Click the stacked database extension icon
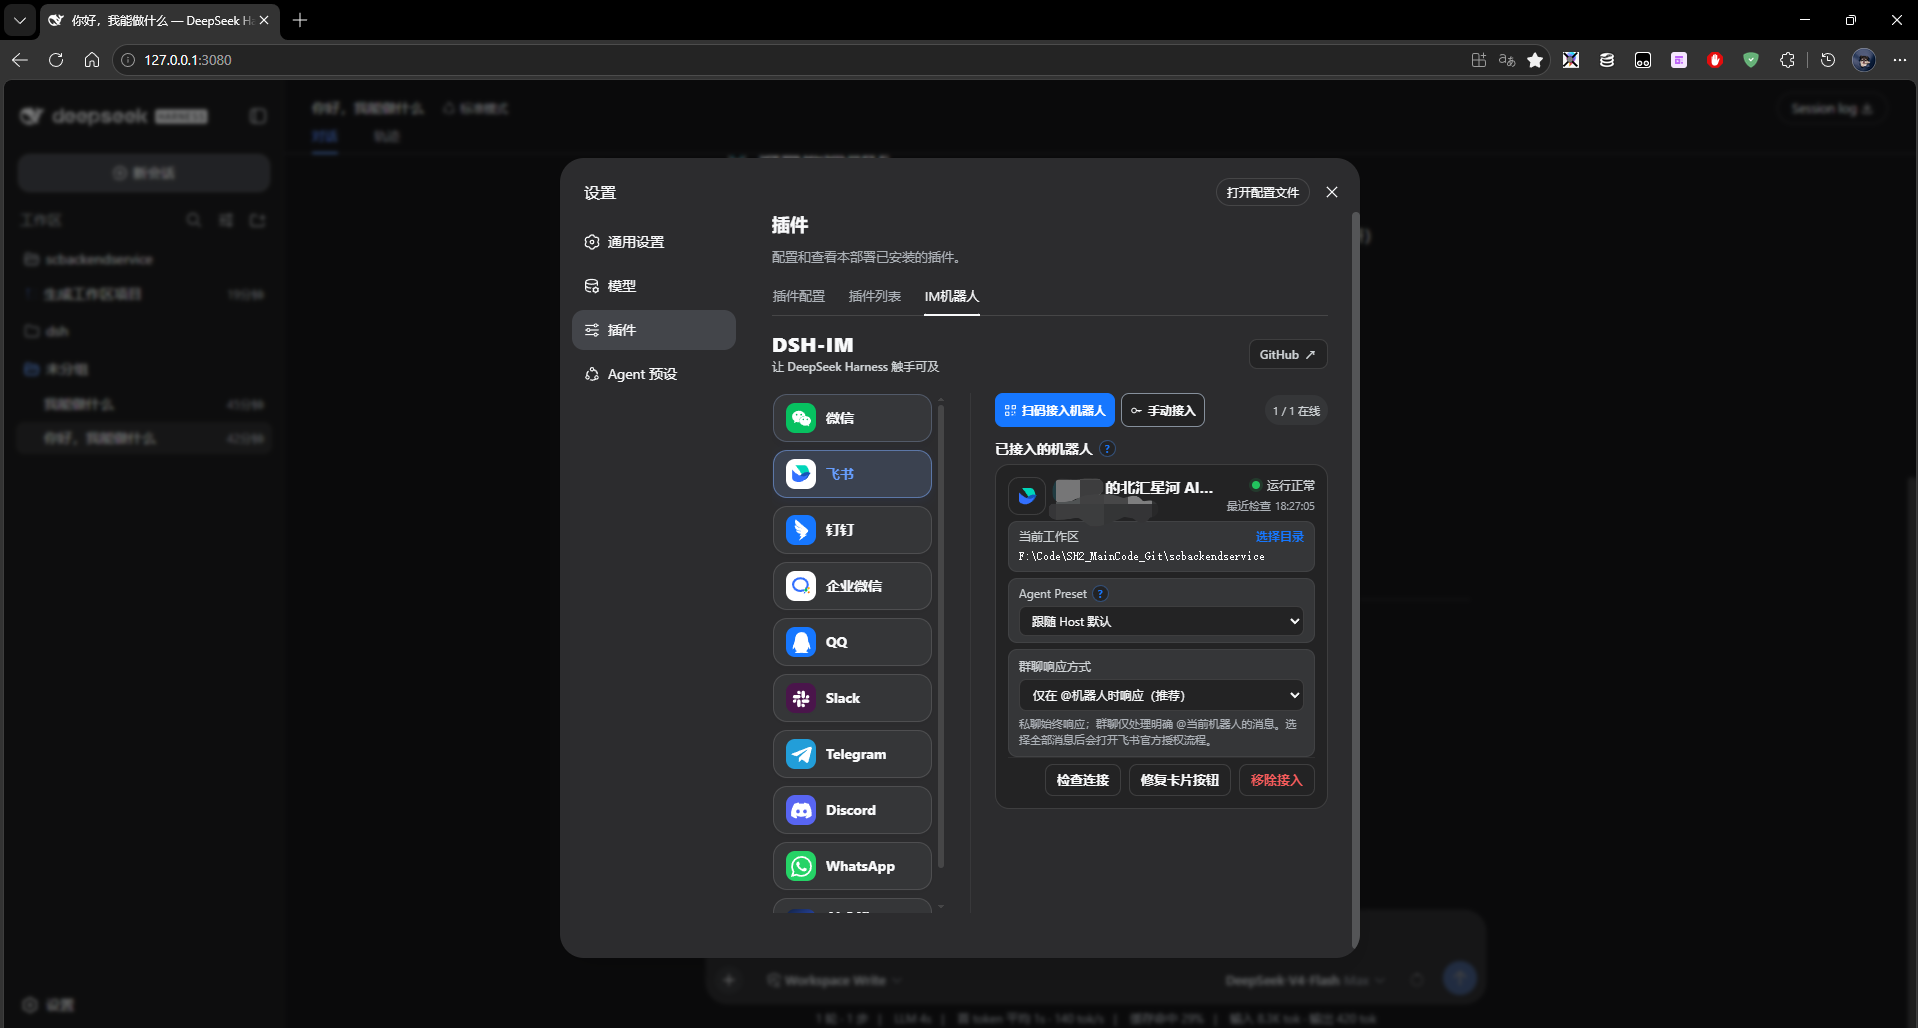Viewport: 1918px width, 1028px height. [1607, 60]
